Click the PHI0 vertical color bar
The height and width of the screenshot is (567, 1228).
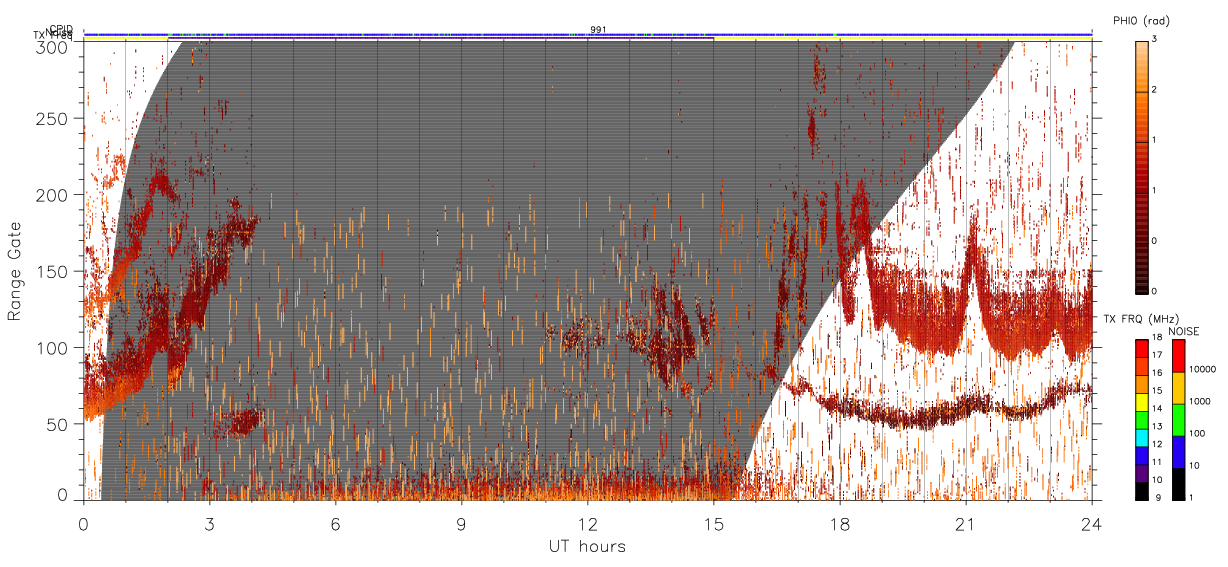click(1141, 166)
